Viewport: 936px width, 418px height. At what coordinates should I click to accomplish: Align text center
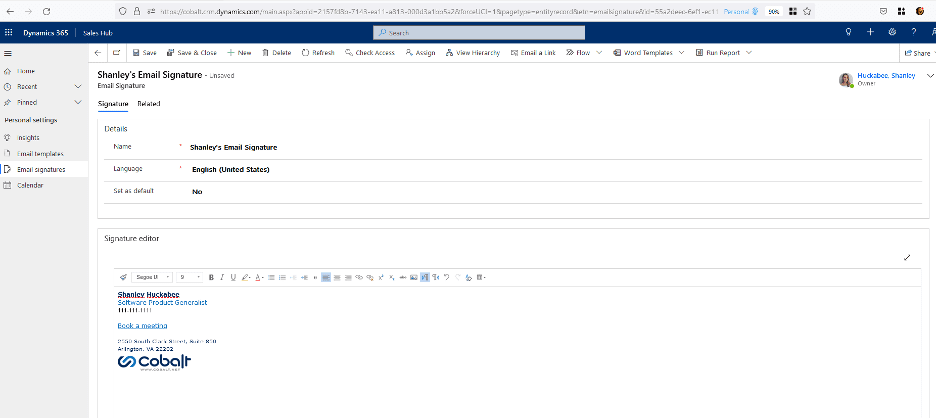pos(337,277)
